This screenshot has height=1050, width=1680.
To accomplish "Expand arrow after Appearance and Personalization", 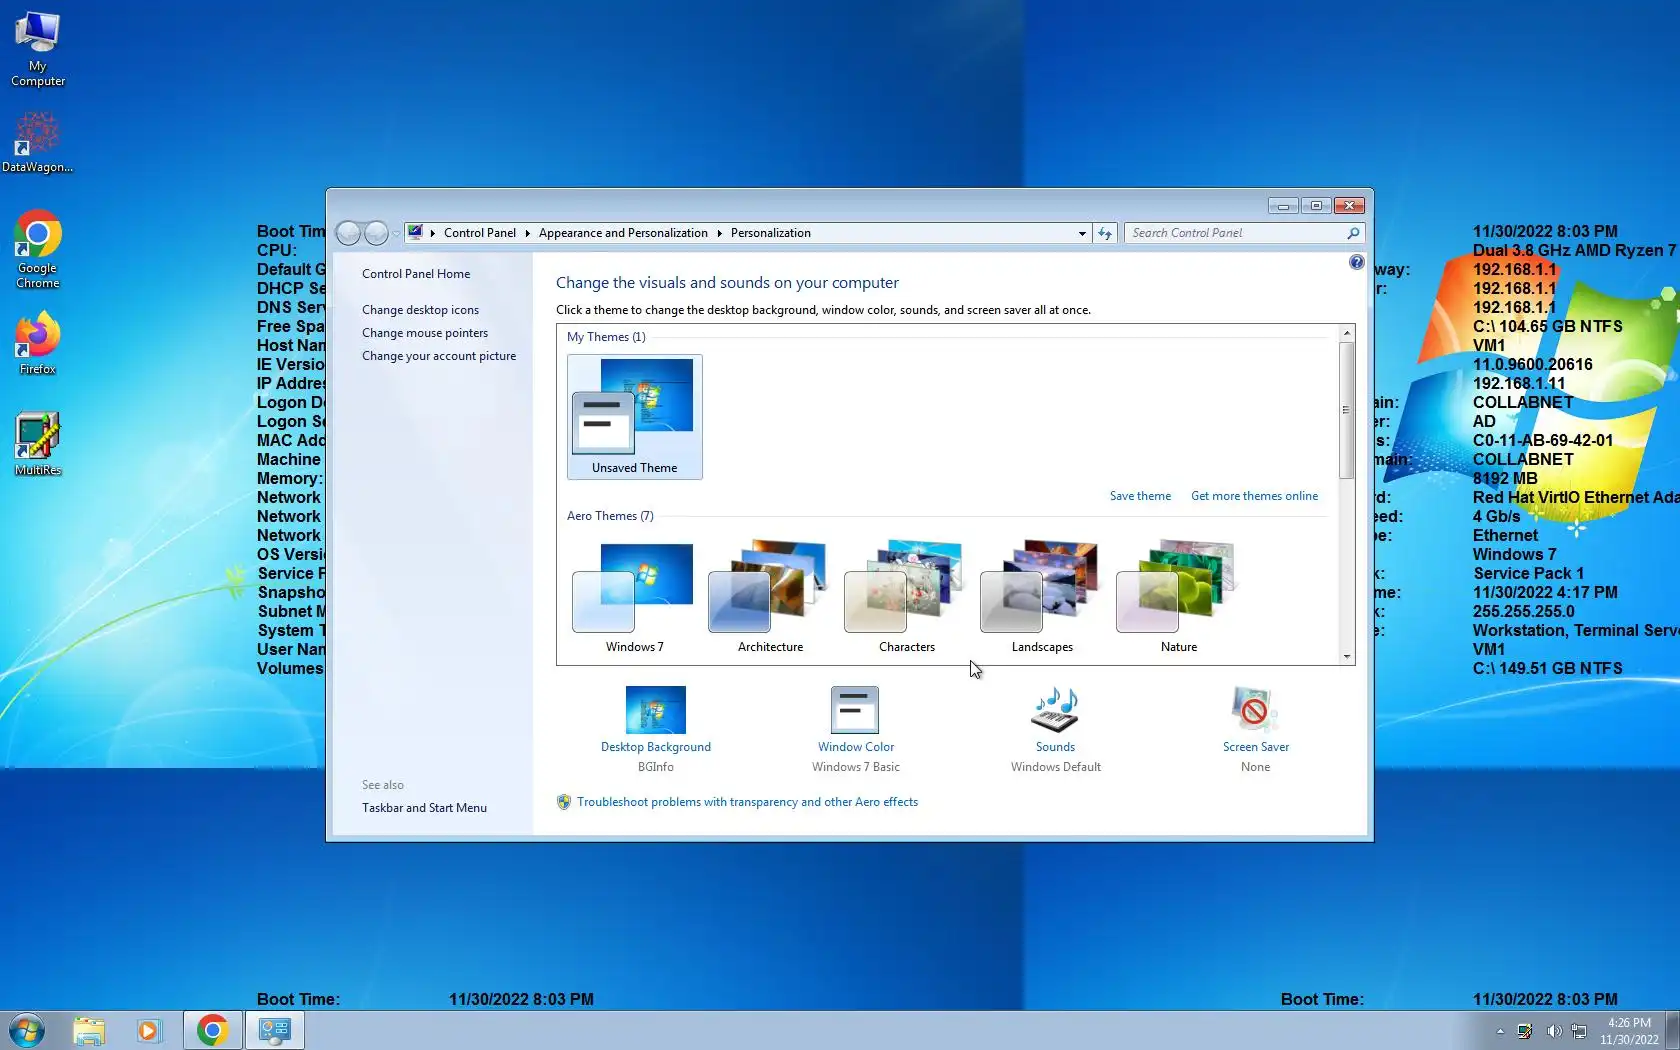I will click(719, 233).
